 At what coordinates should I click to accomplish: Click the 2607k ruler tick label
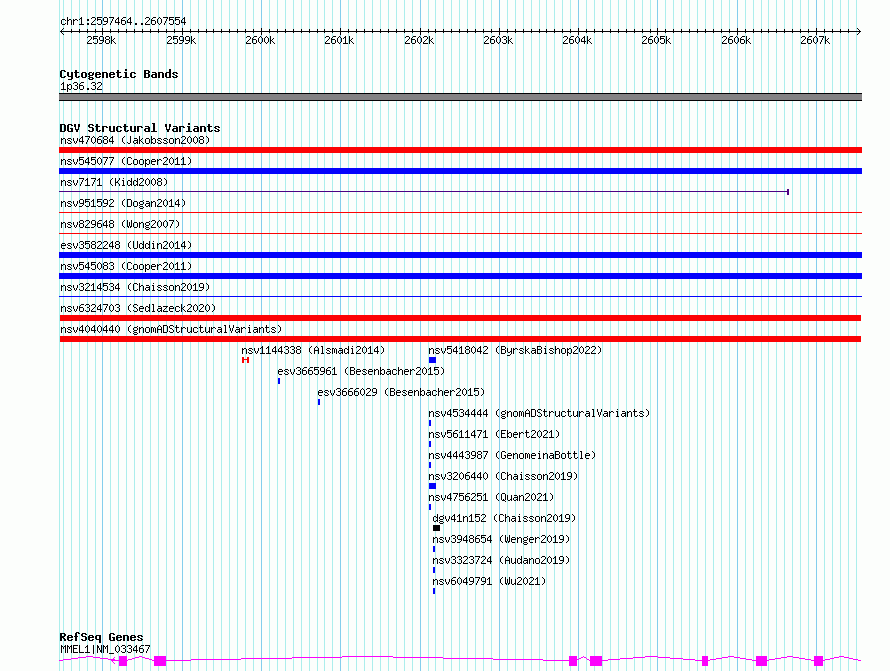[815, 40]
